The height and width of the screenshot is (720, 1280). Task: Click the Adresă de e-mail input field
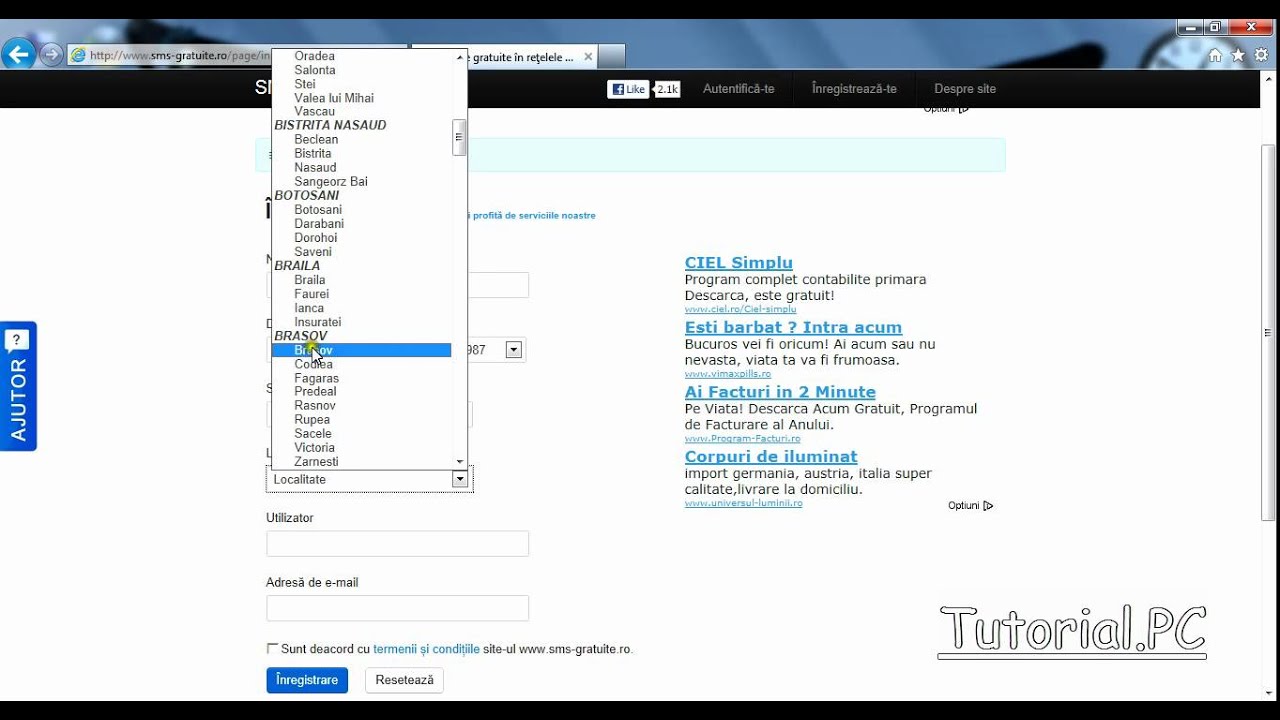pyautogui.click(x=397, y=608)
